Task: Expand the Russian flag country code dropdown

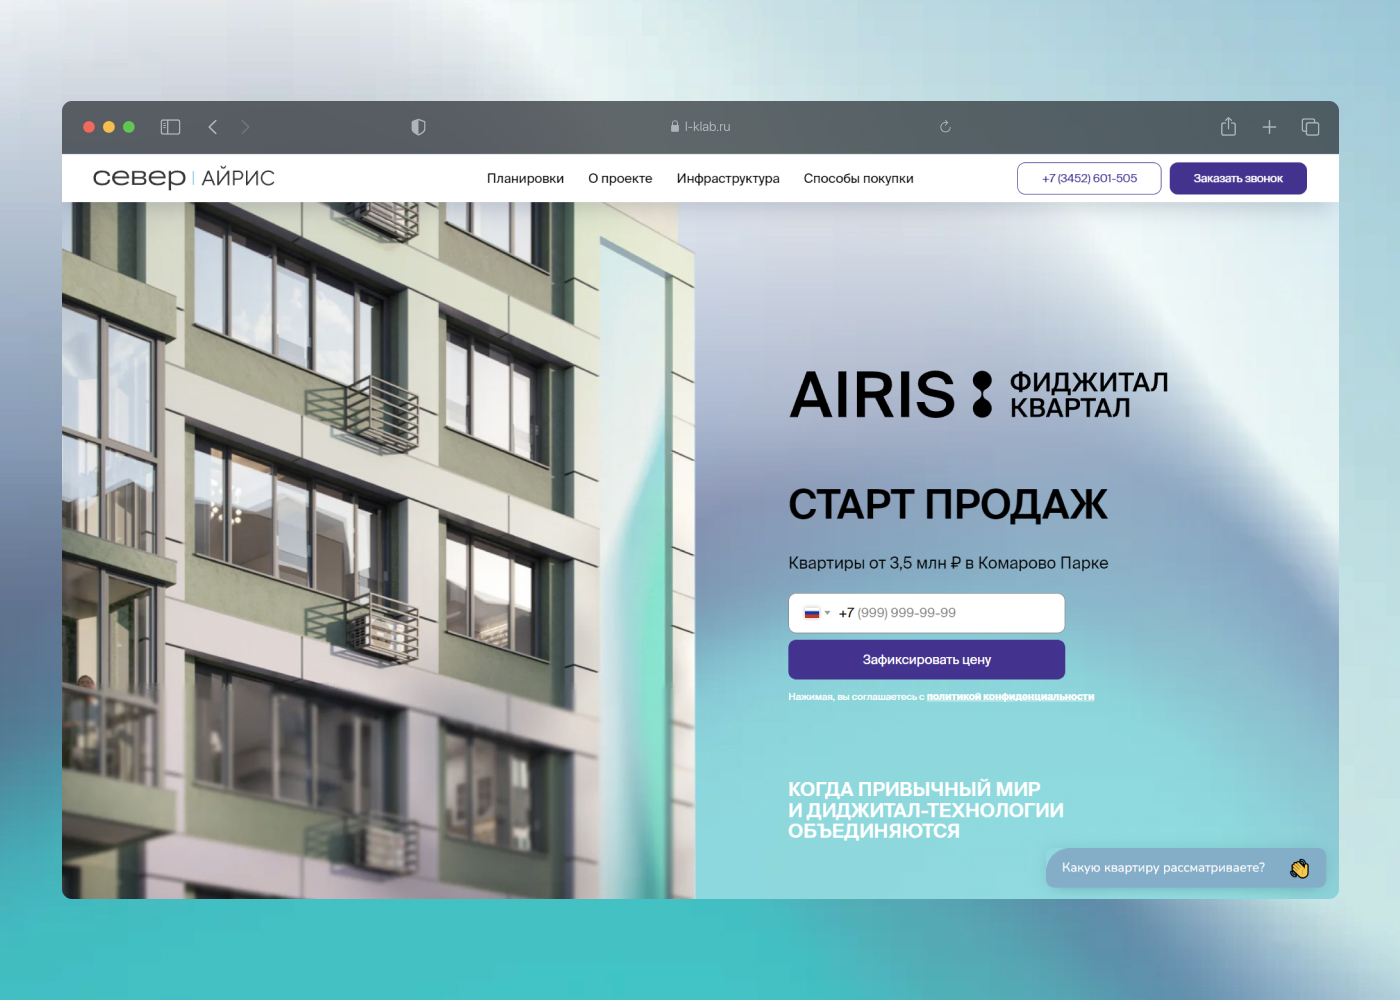Action: coord(817,613)
